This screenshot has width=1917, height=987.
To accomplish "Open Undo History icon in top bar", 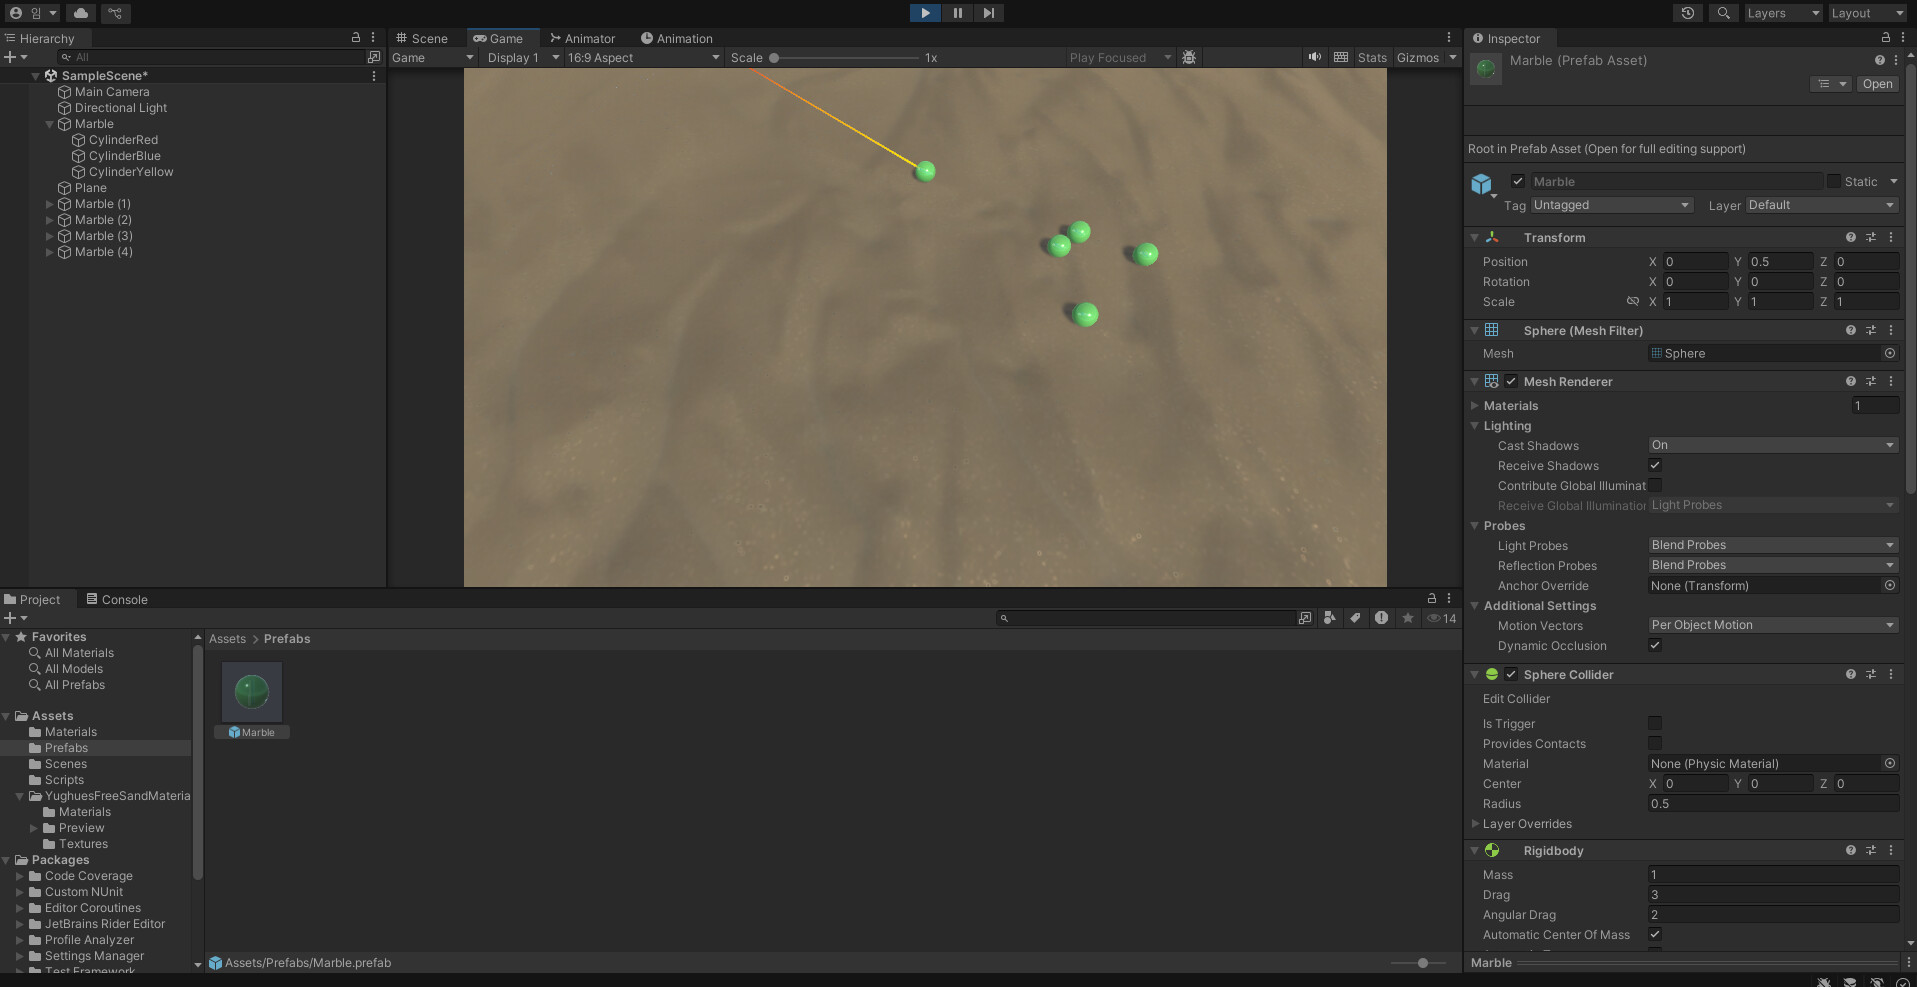I will click(x=1688, y=13).
